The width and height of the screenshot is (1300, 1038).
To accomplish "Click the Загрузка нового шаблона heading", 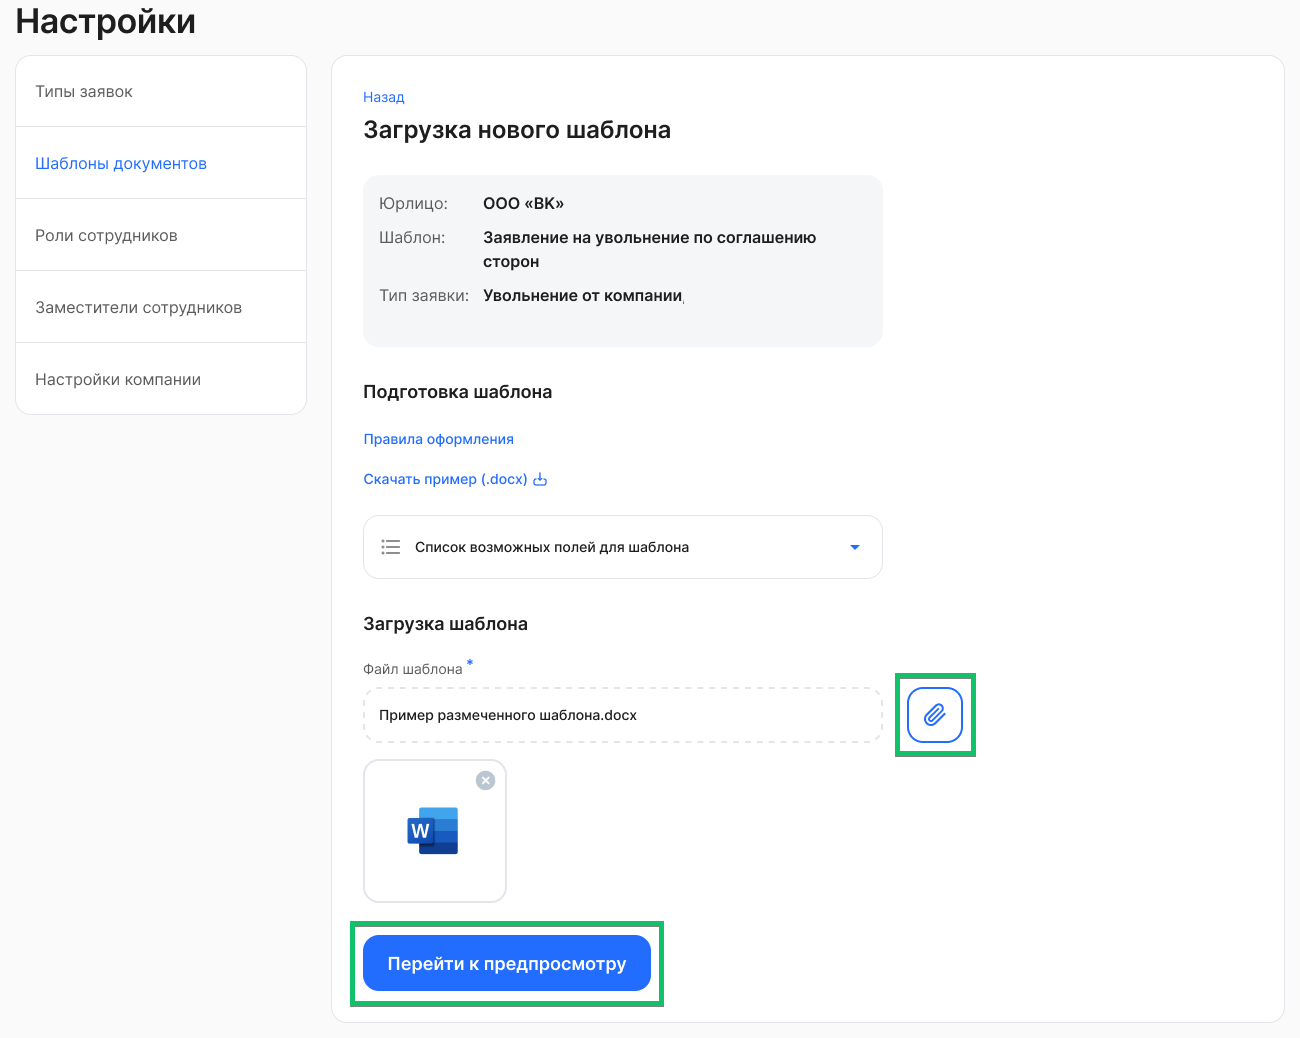I will [517, 130].
